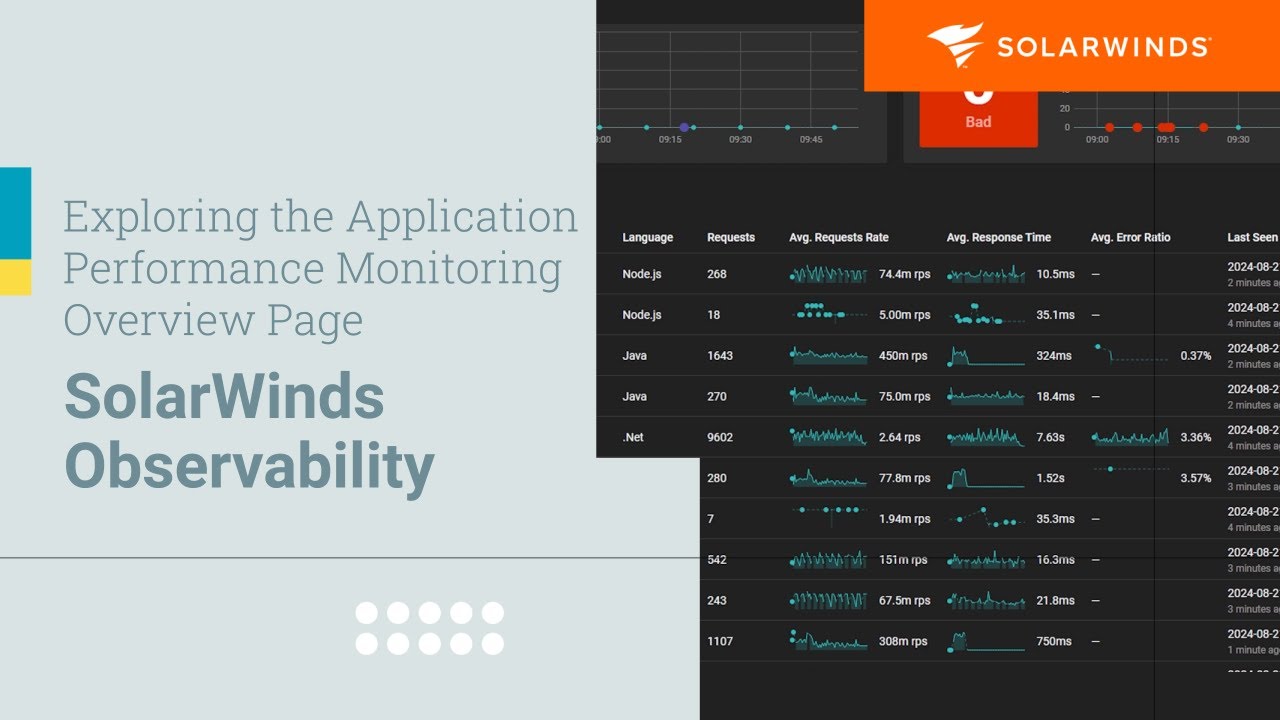The width and height of the screenshot is (1280, 720).
Task: Click the 243 requests value
Action: click(717, 601)
